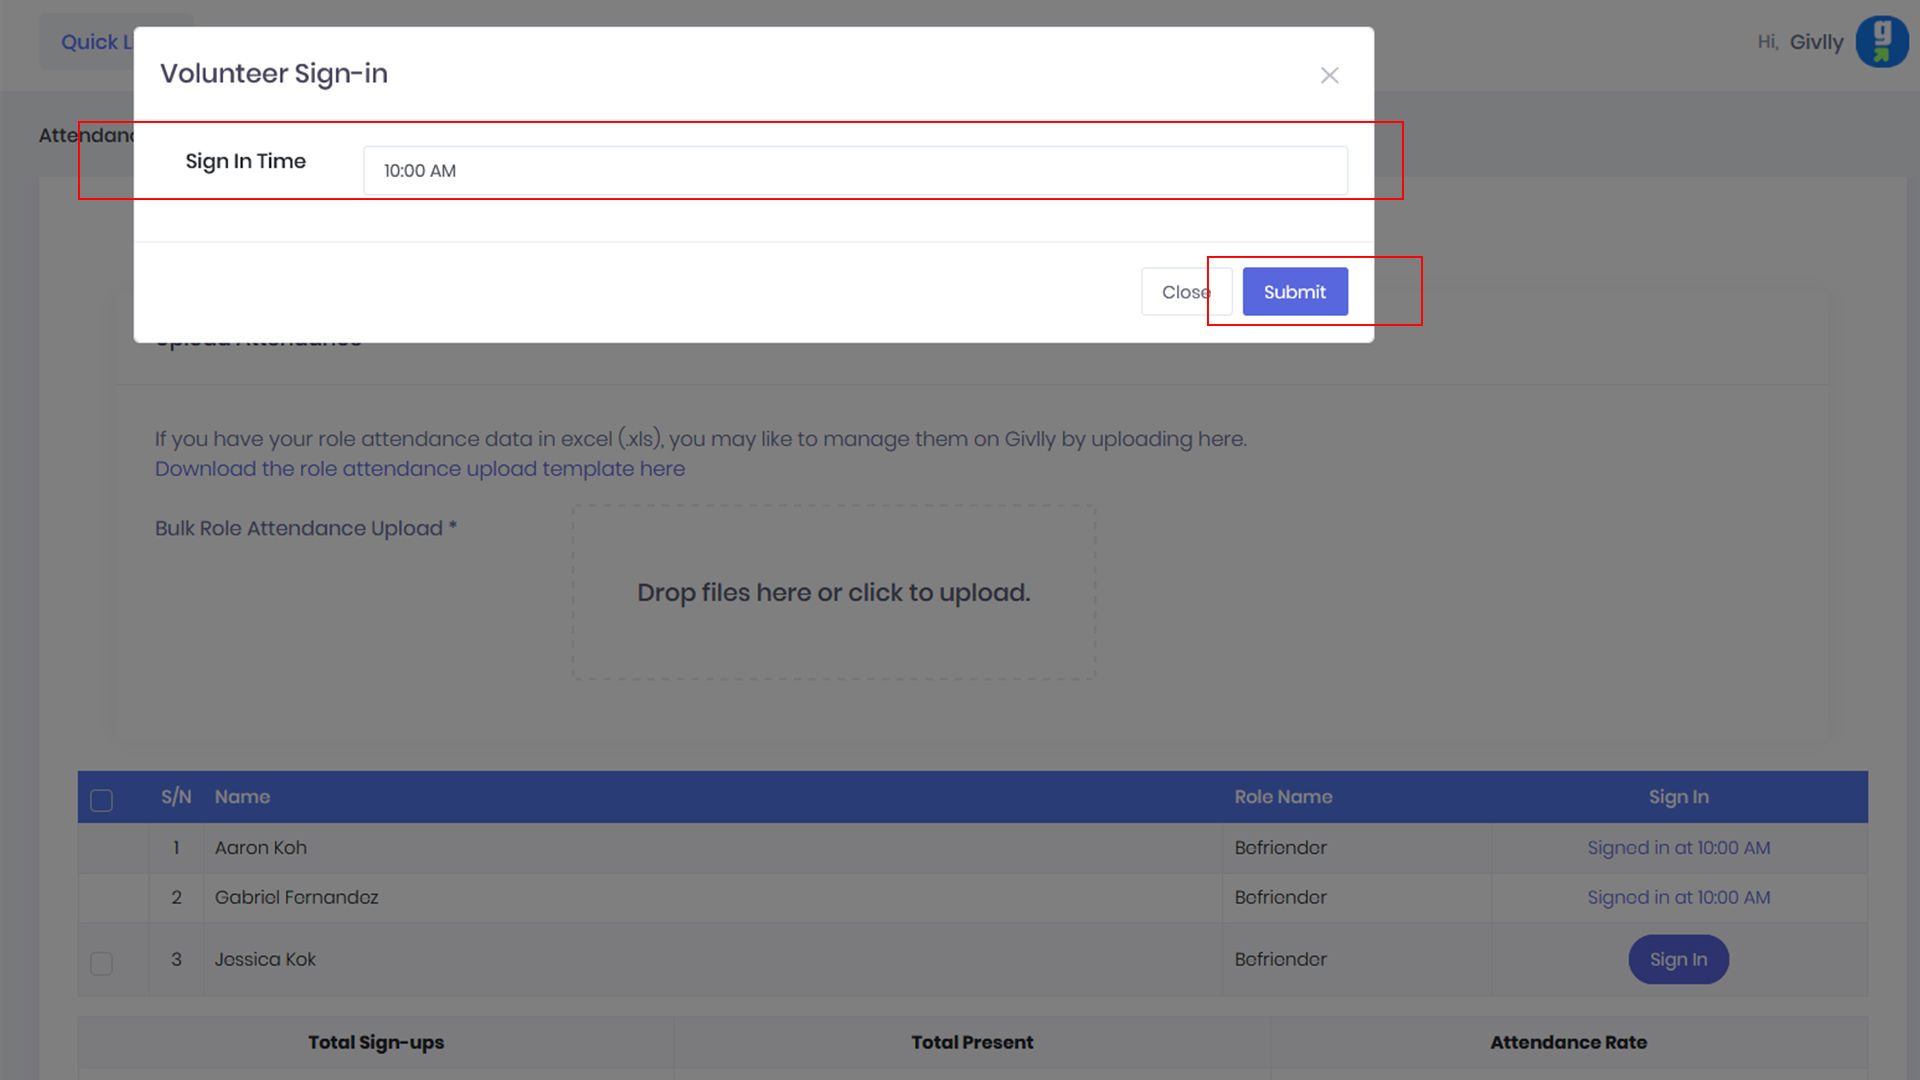This screenshot has height=1080, width=1920.
Task: Close the Volunteer Sign-in dialog with the X
Action: coord(1329,75)
